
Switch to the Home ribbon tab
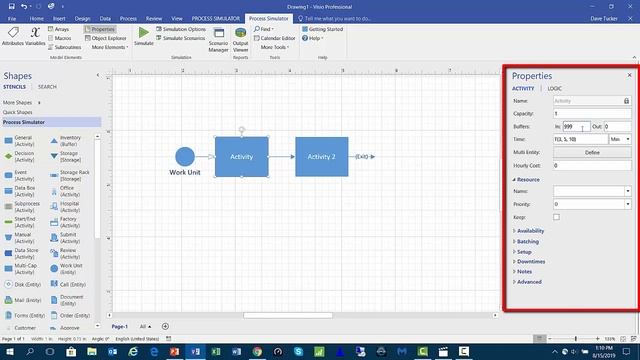pyautogui.click(x=36, y=18)
